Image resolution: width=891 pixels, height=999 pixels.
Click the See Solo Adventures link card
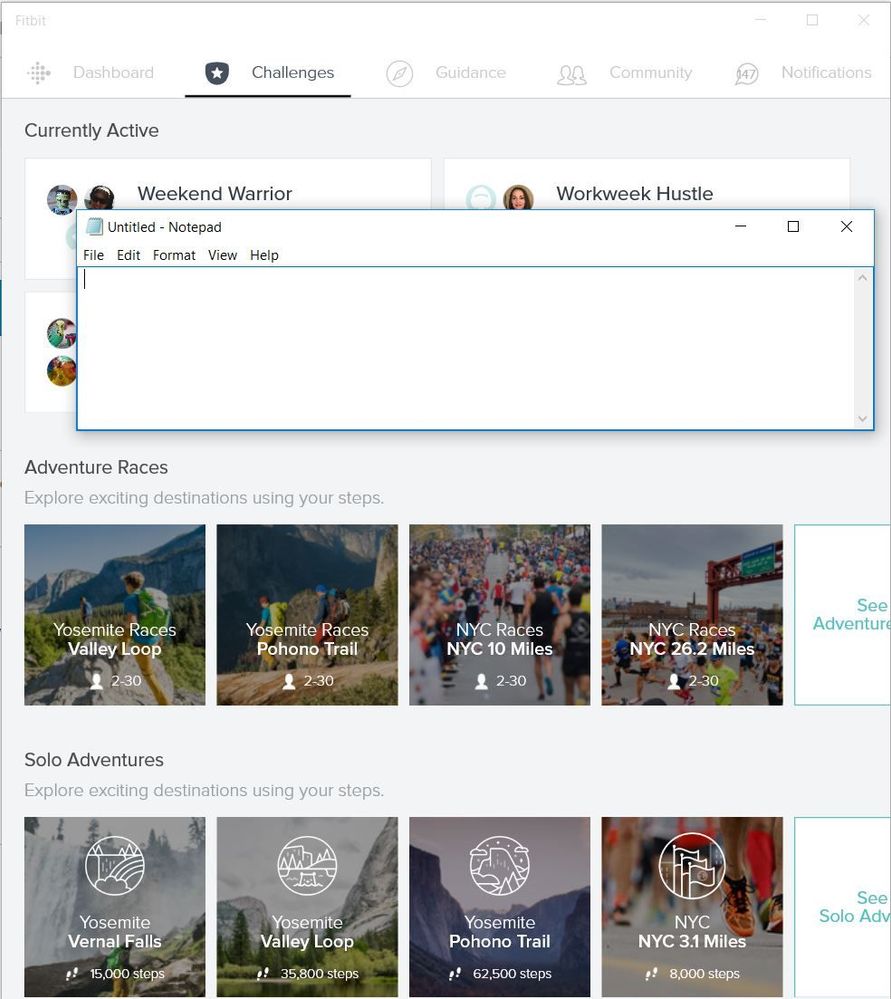coord(843,907)
